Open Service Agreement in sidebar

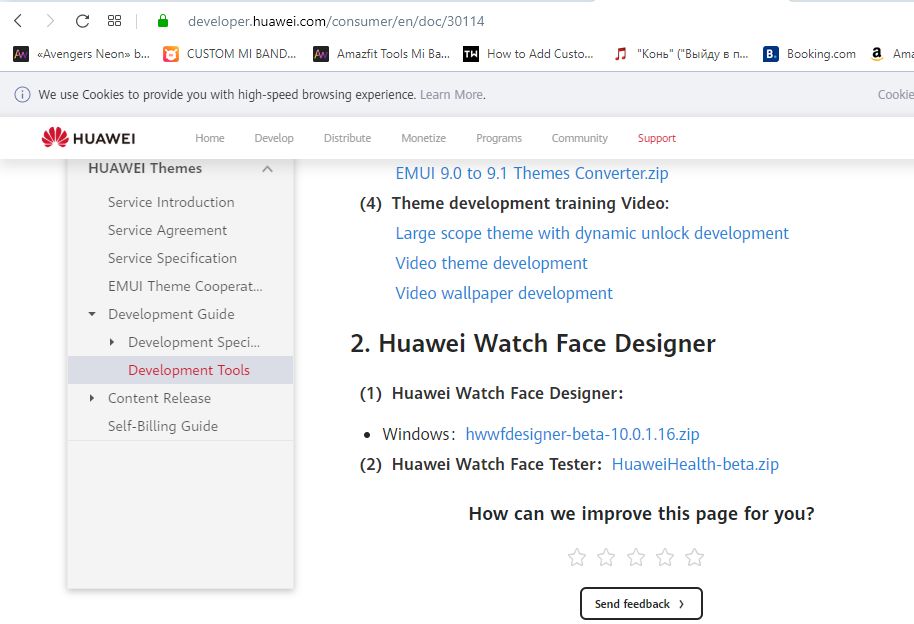(167, 230)
